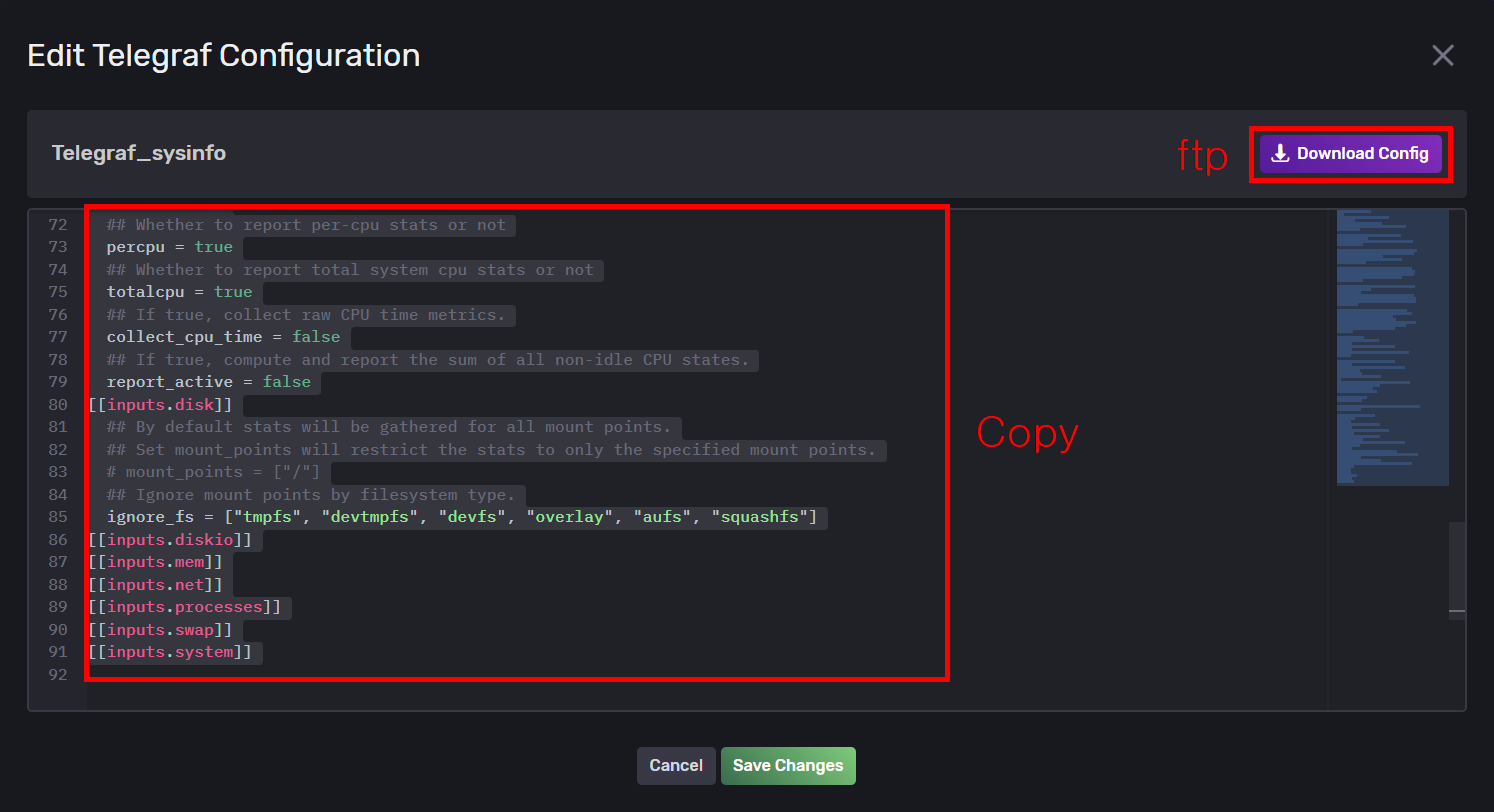
Task: Click the 'report_active = false' line
Action: (x=209, y=382)
